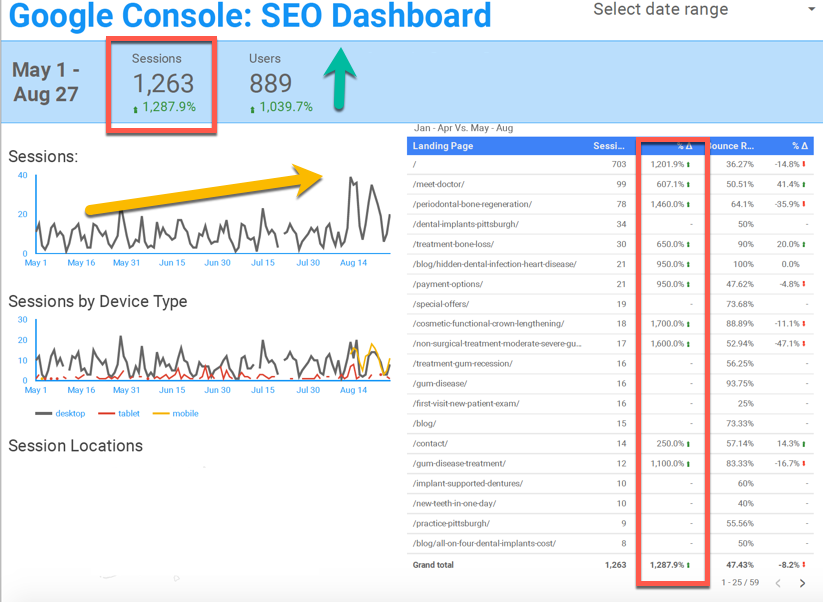Click the Google Console: SEO Dashboard title
The image size is (823, 602).
click(x=250, y=15)
